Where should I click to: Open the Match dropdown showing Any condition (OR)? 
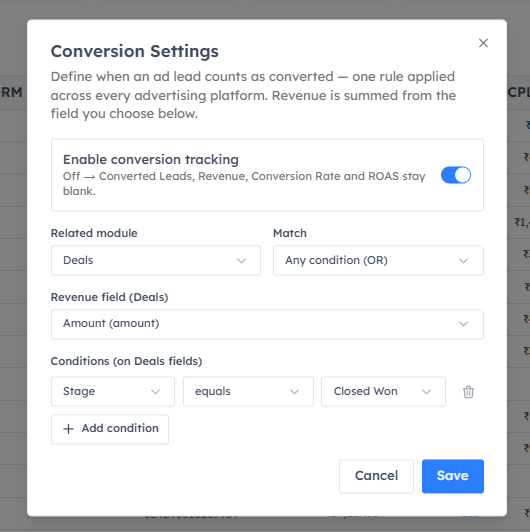pos(378,260)
